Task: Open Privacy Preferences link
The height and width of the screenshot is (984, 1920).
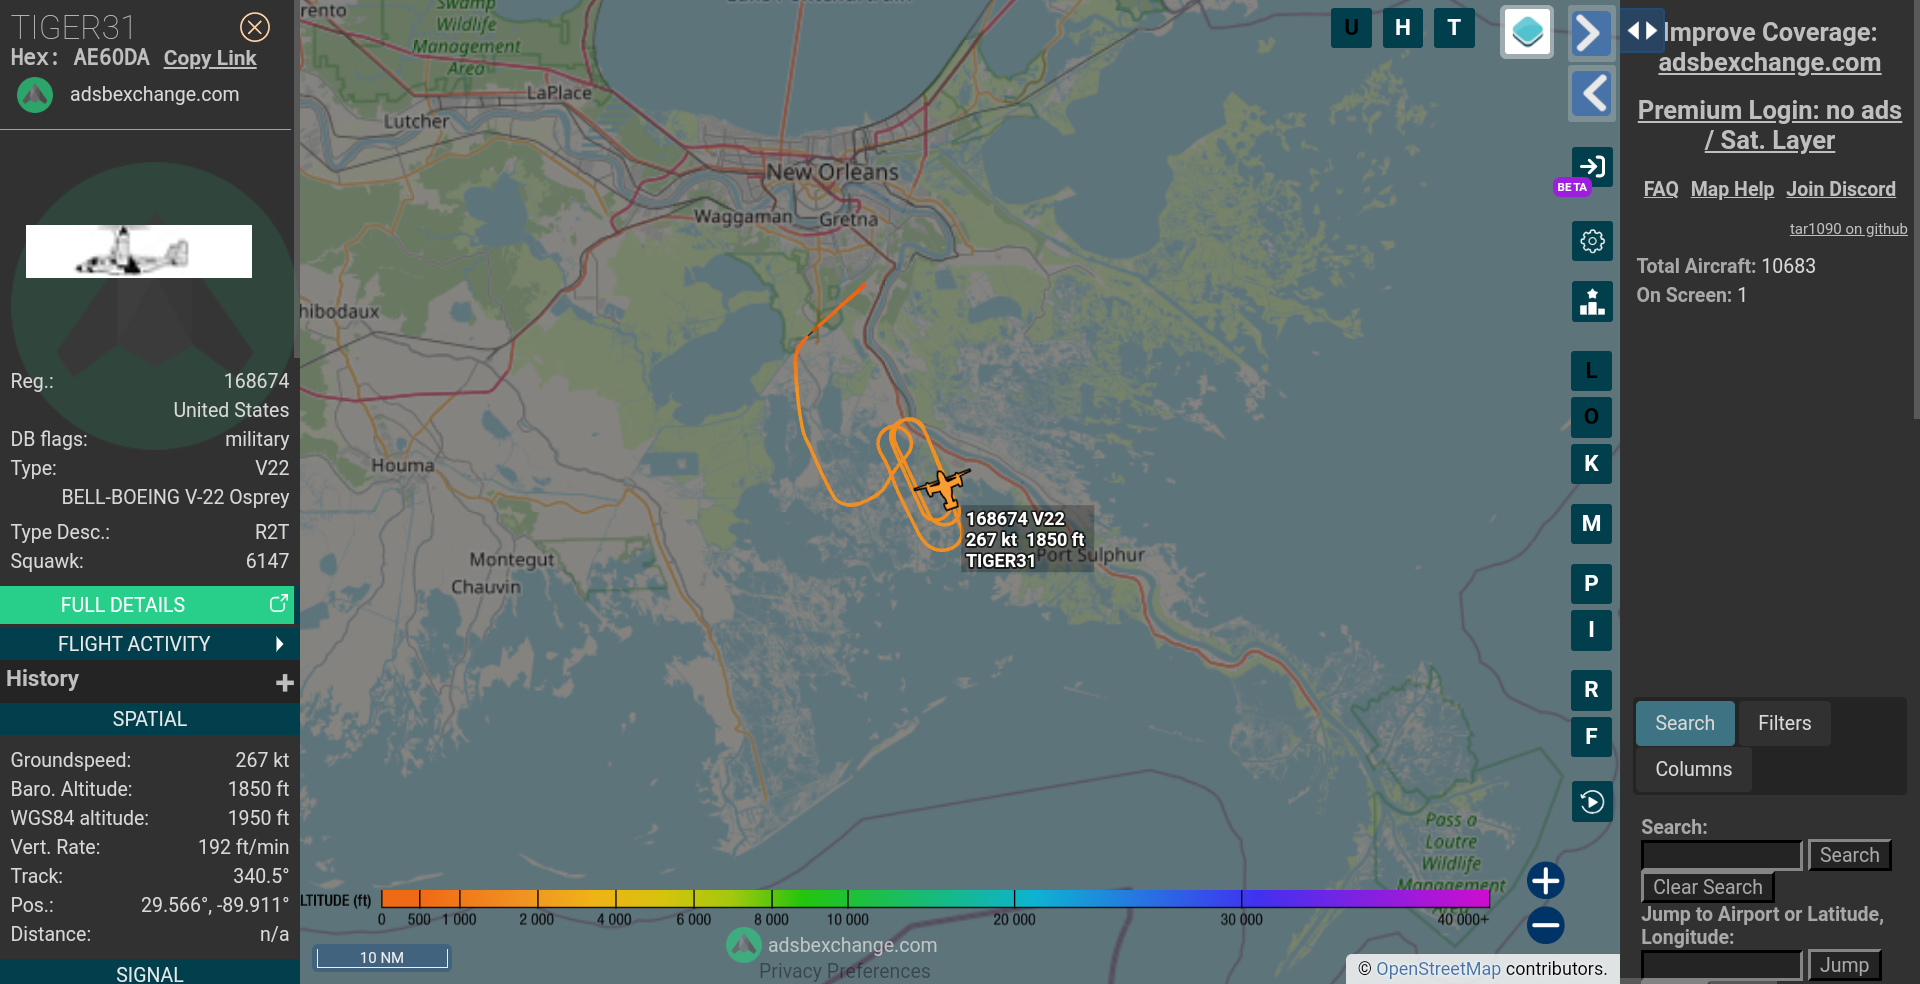Action: click(x=844, y=971)
